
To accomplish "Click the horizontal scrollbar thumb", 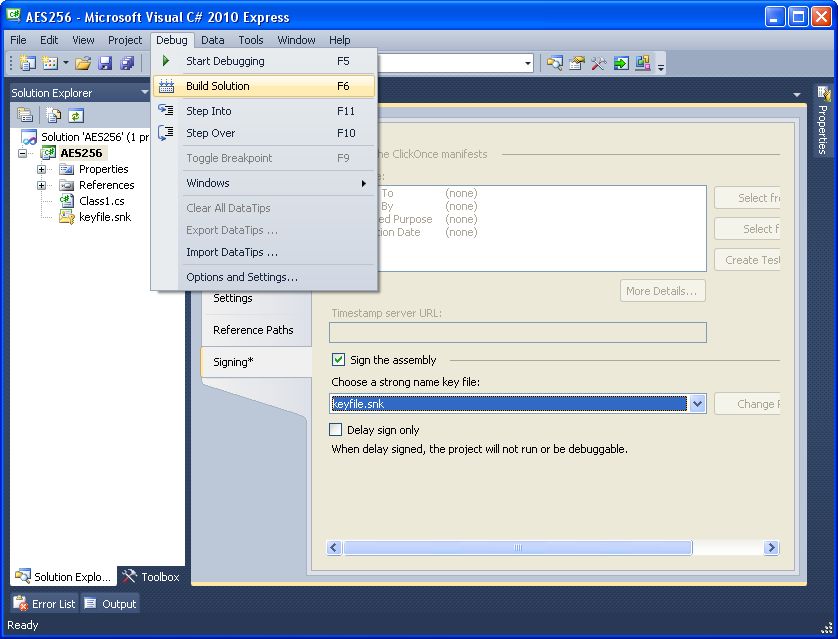I will 517,547.
